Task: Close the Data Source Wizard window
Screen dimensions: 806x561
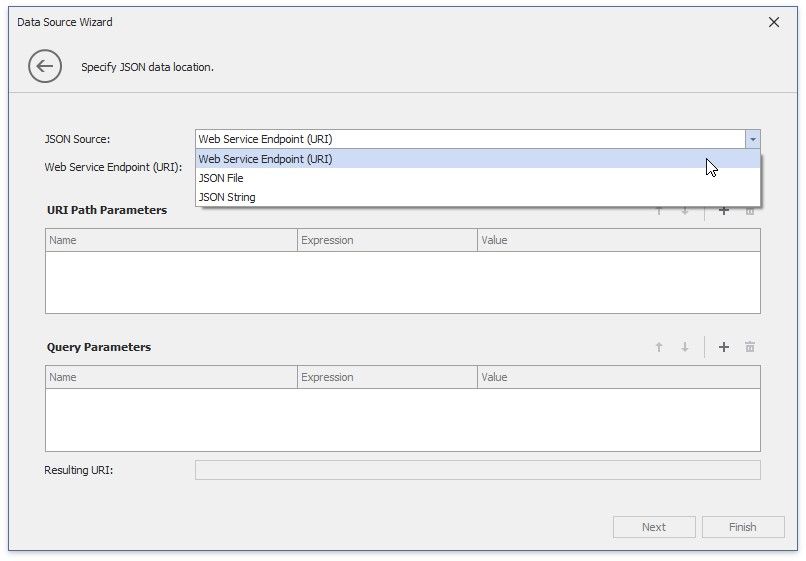Action: tap(773, 22)
